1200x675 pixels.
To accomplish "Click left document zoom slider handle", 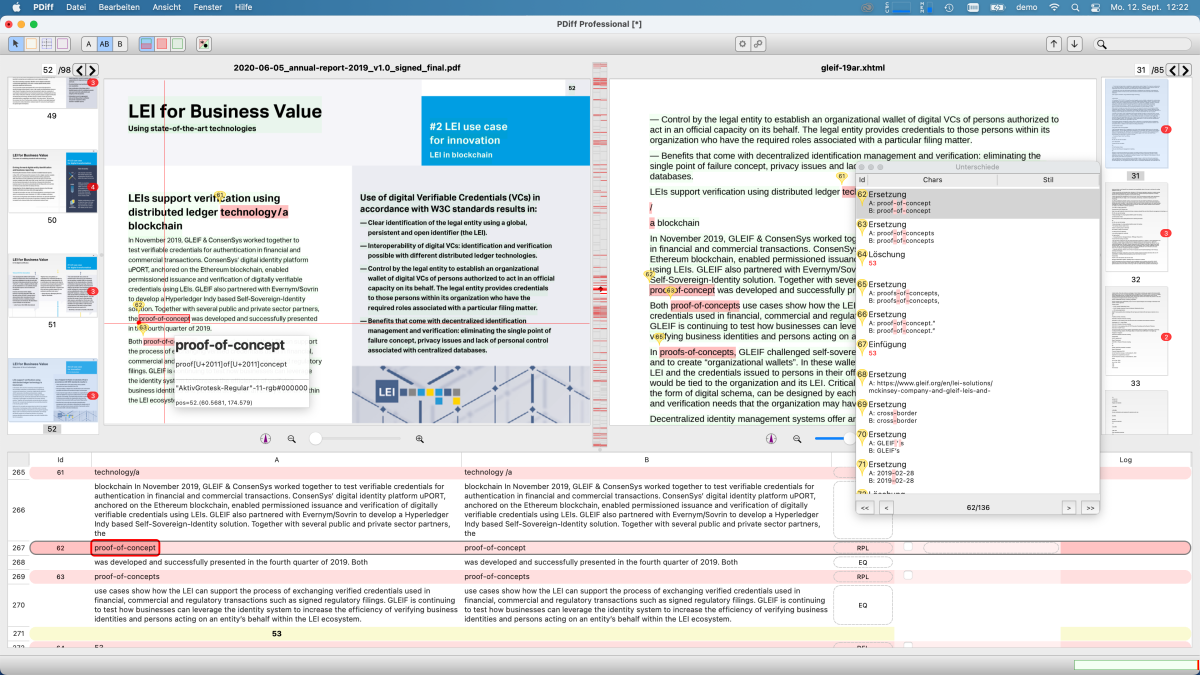I will pyautogui.click(x=315, y=439).
